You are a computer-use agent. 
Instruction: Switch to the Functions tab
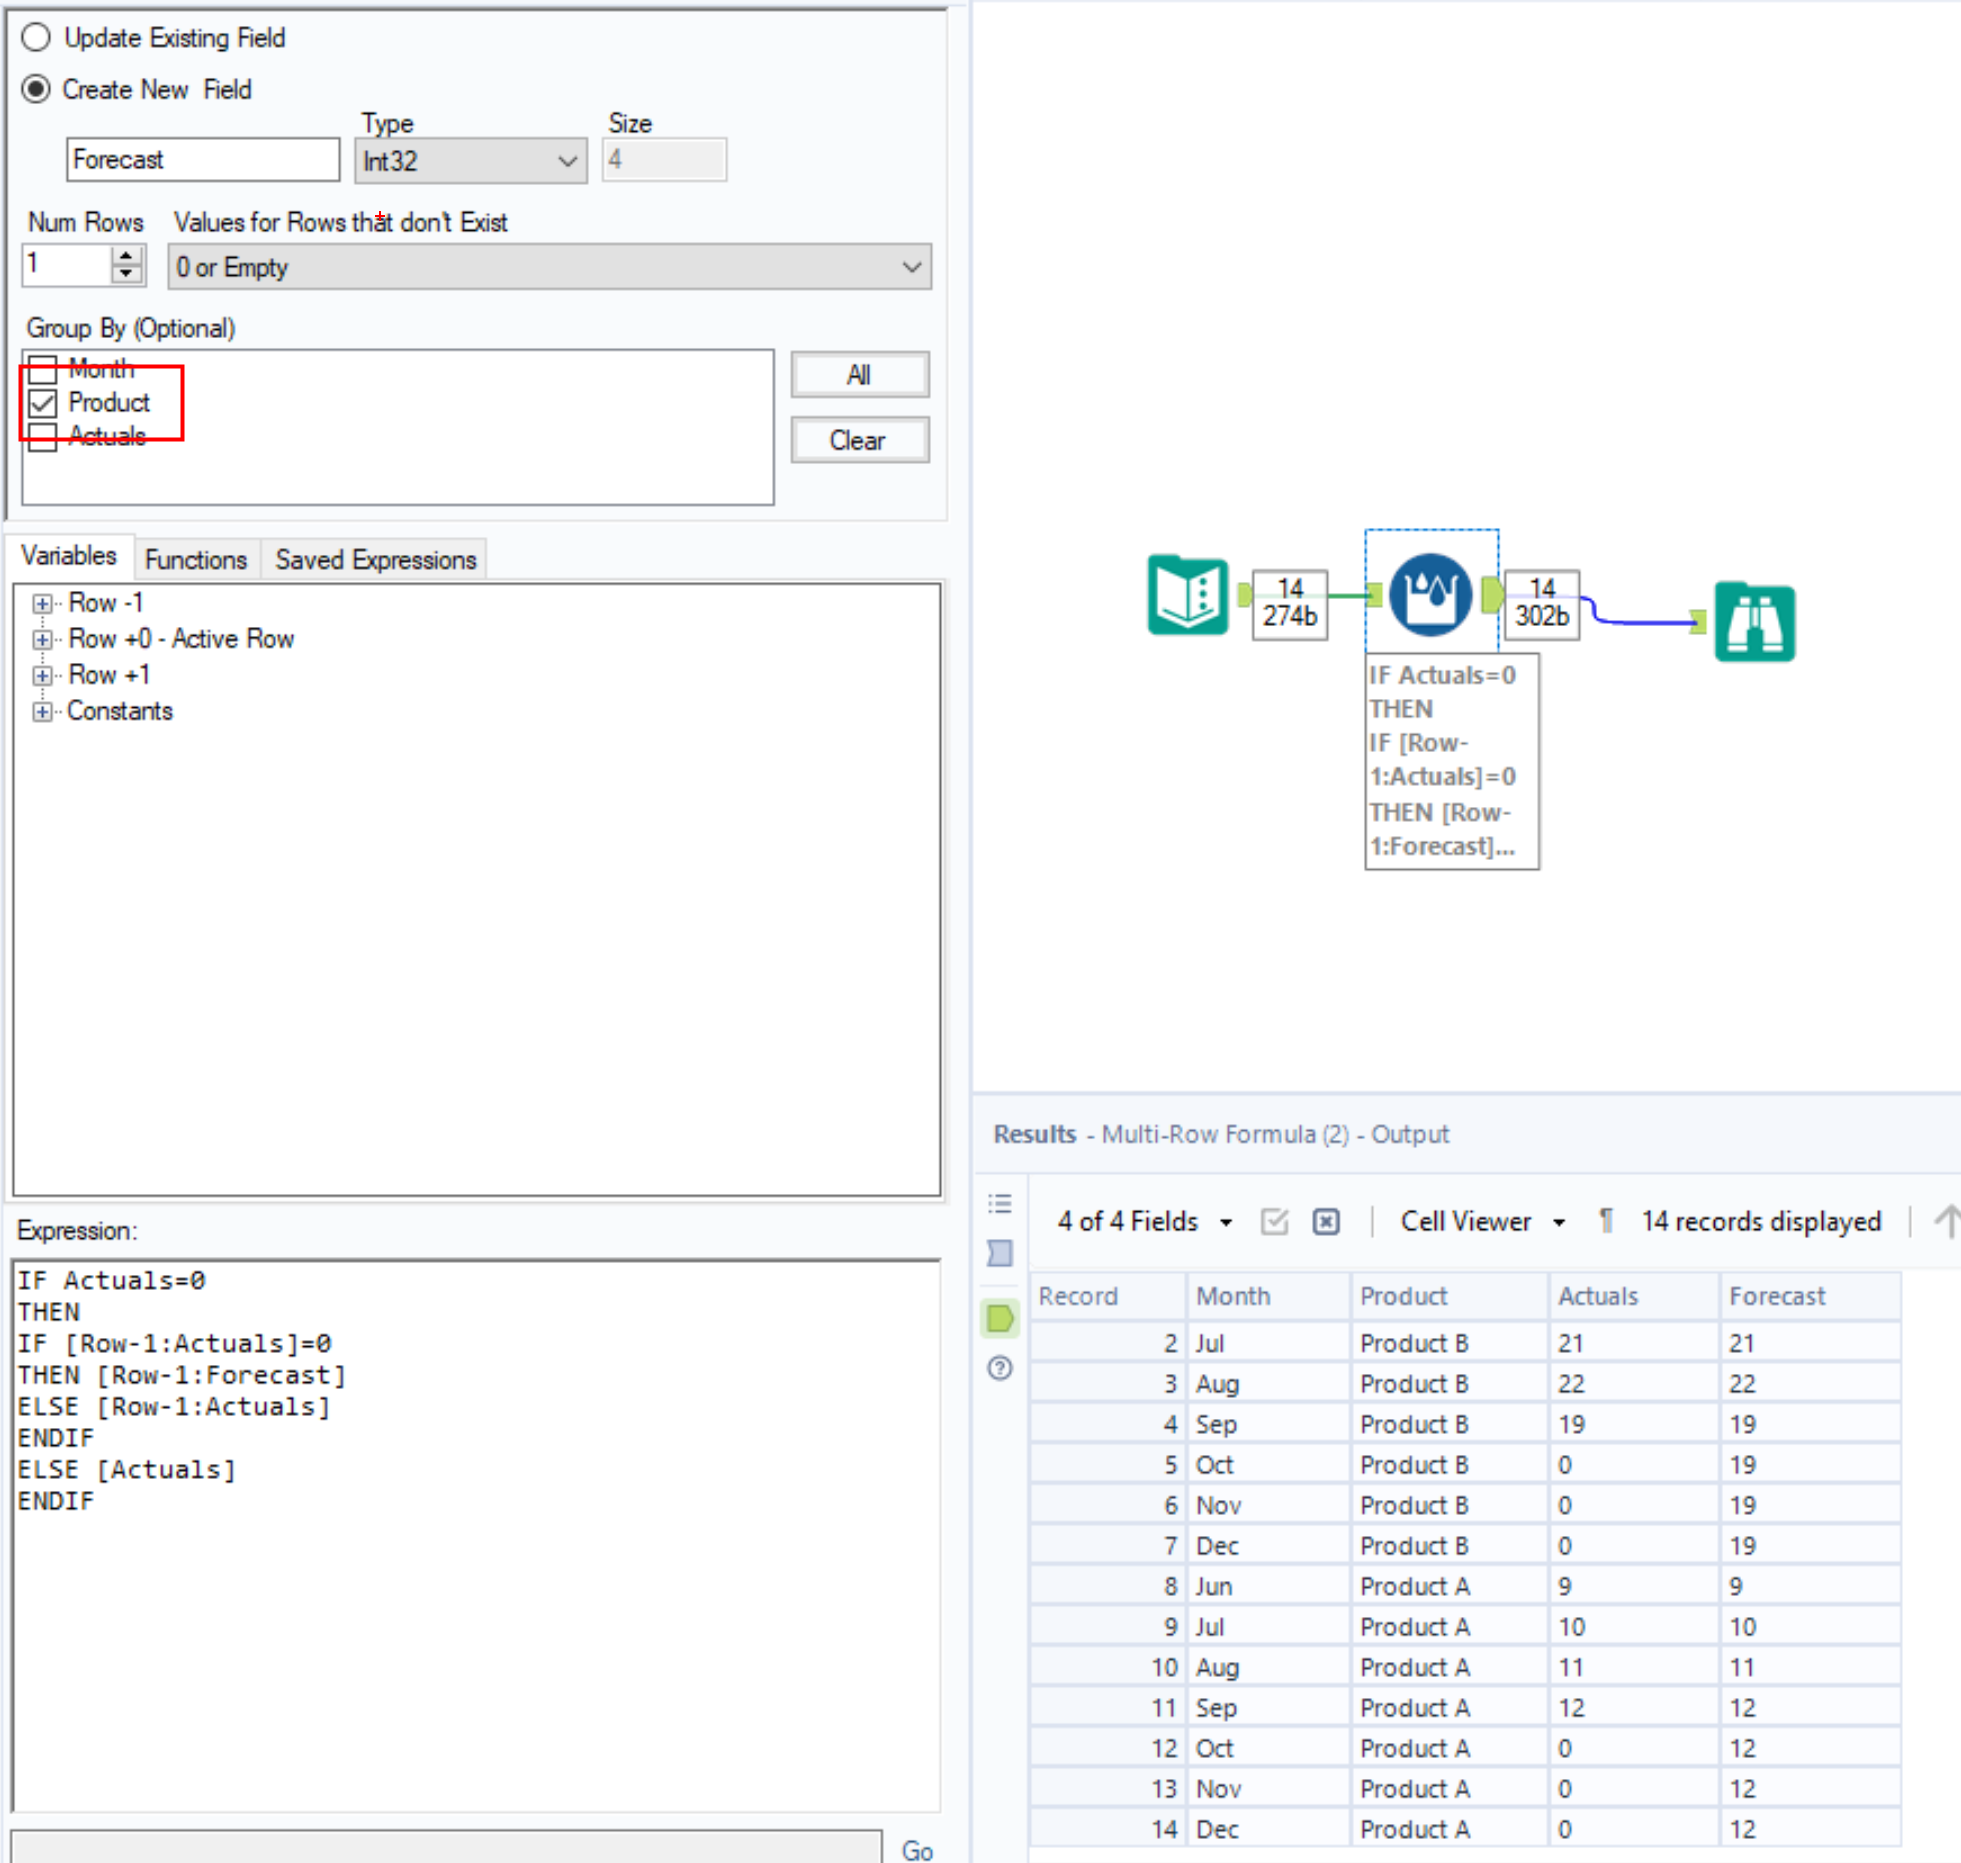coord(196,559)
